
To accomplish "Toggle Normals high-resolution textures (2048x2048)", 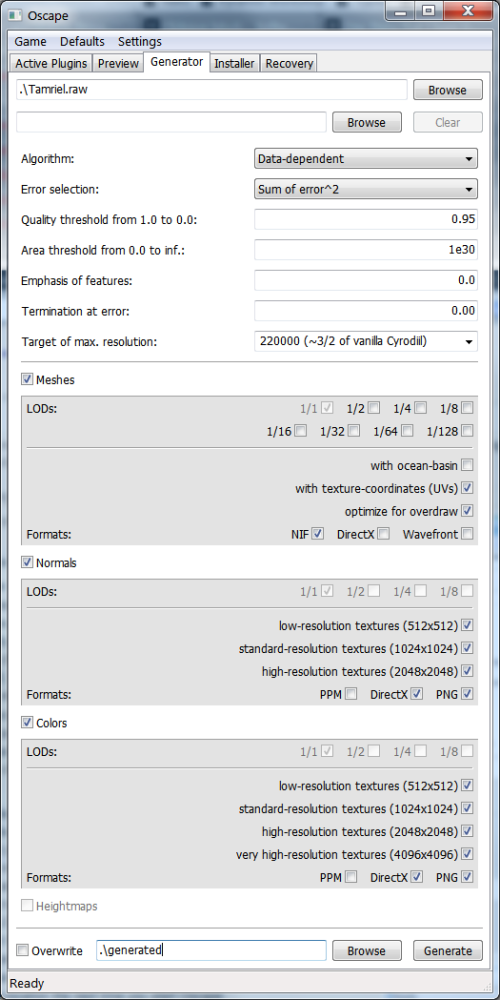I will pos(467,671).
